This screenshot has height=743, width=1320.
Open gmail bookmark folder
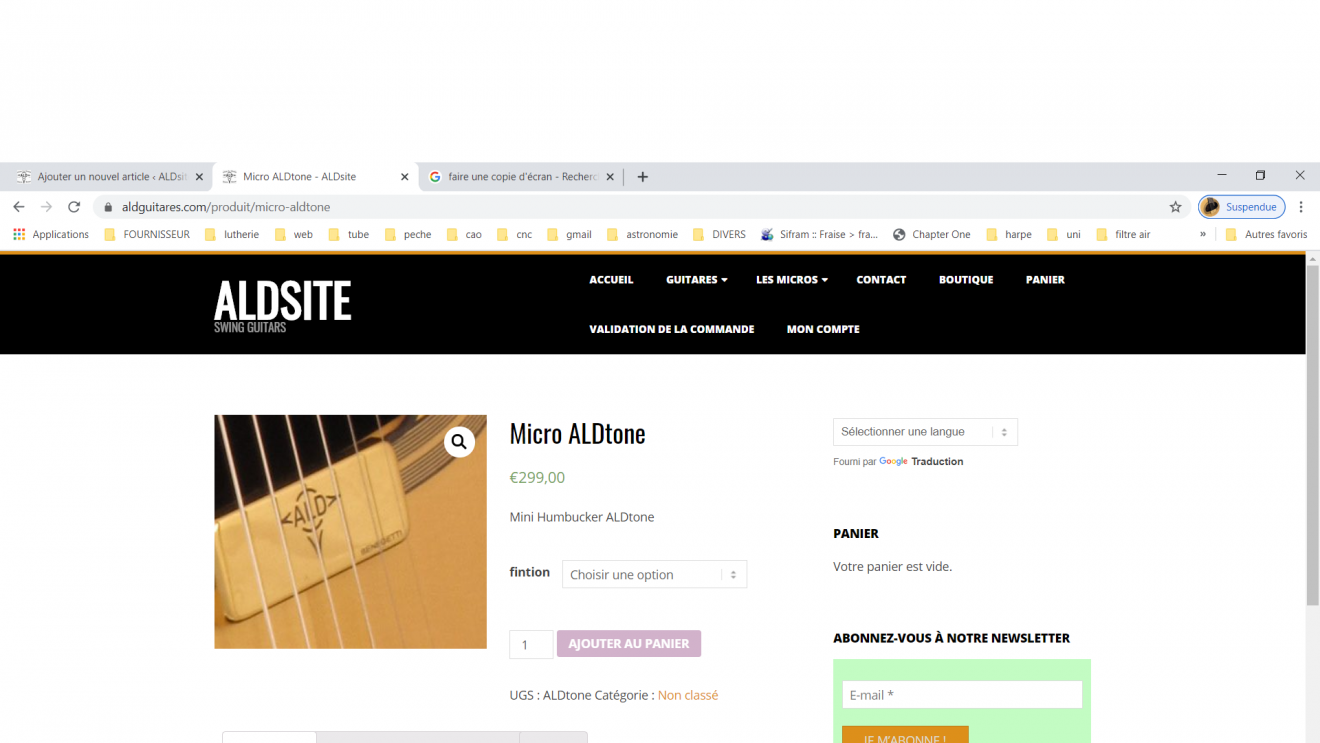coord(569,234)
